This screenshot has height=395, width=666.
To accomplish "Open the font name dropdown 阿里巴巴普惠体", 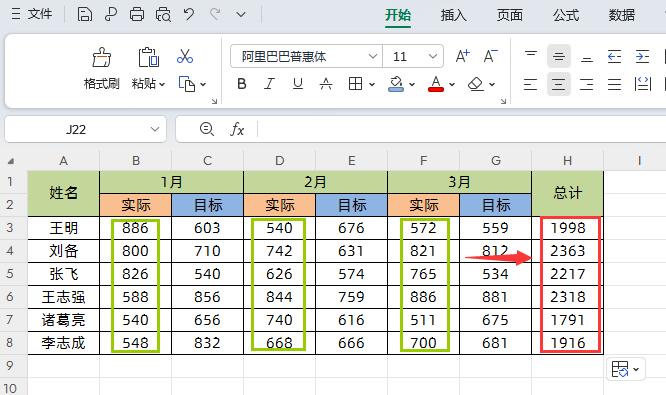I will point(306,56).
